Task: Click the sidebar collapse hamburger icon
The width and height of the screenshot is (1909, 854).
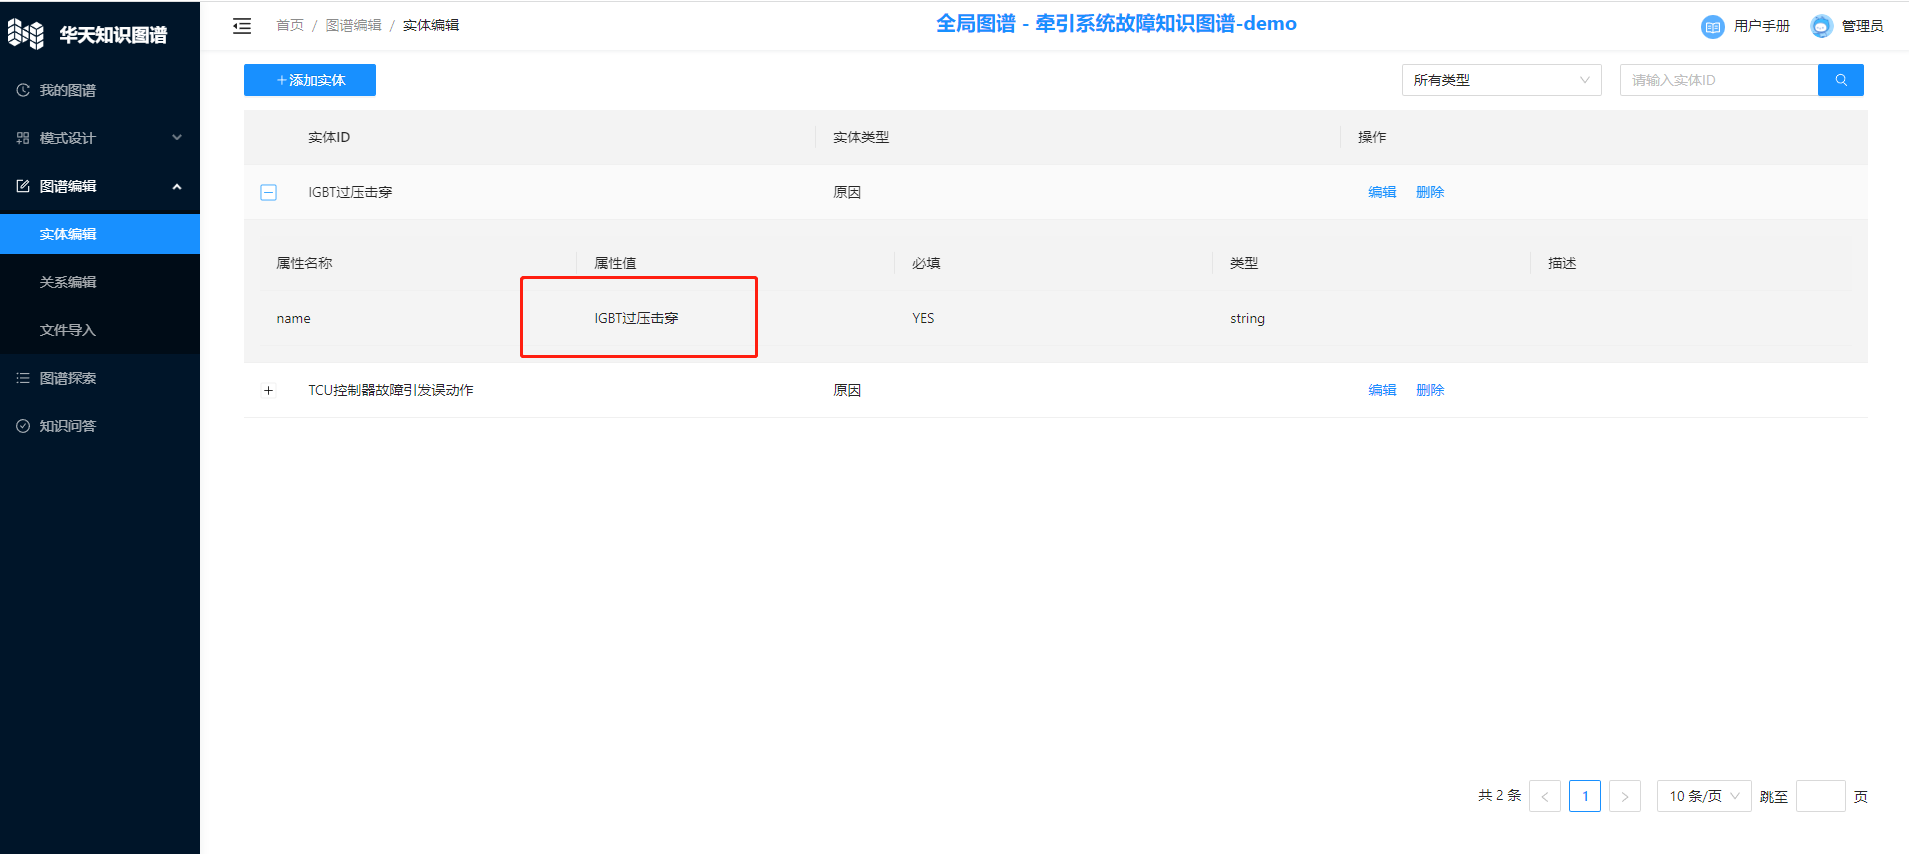Action: (x=242, y=26)
